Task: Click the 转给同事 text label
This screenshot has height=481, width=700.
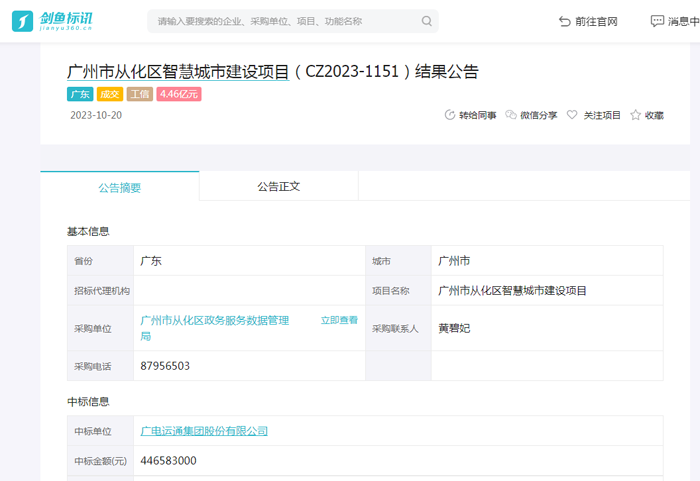Action: (478, 115)
